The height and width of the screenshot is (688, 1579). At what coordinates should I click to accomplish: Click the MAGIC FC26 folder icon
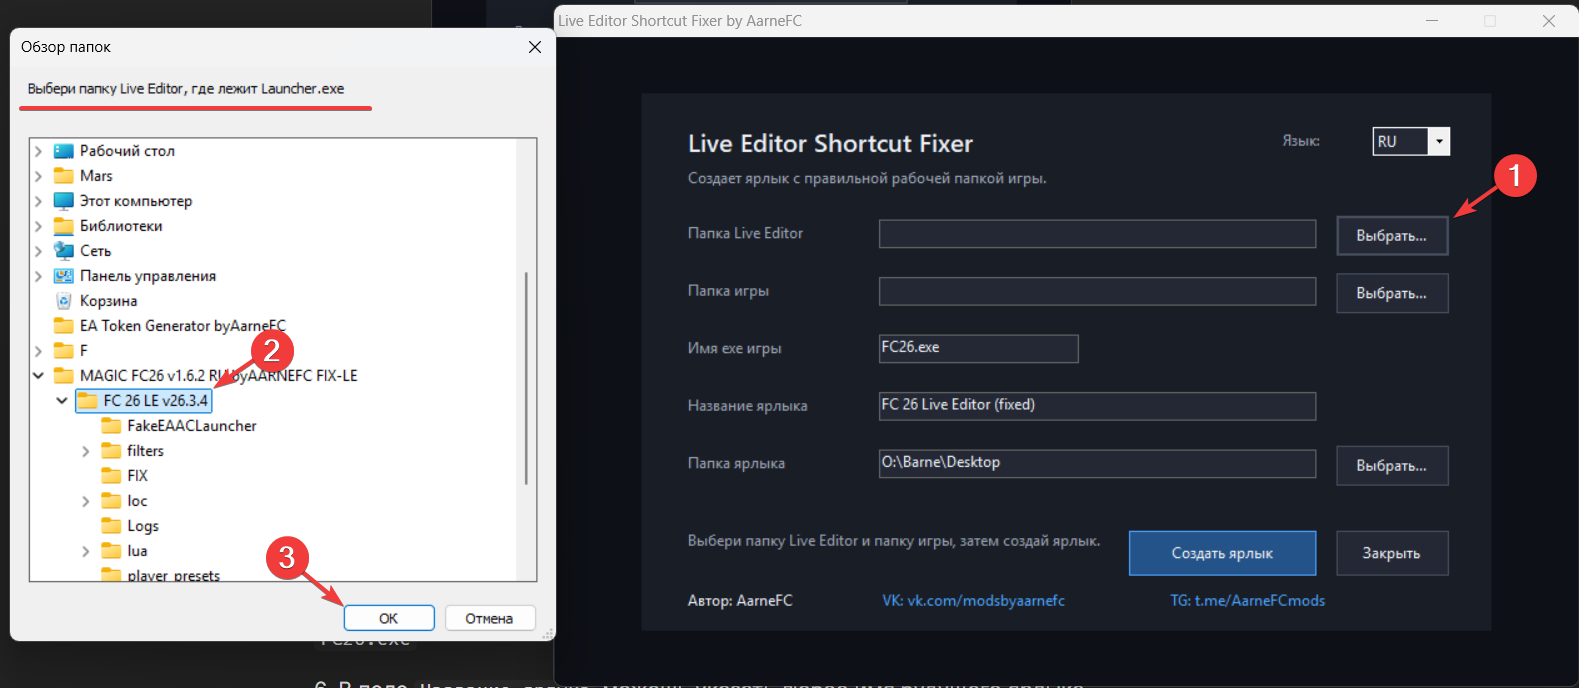[x=64, y=376]
